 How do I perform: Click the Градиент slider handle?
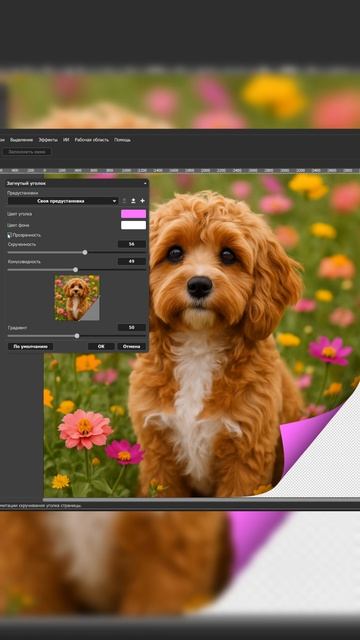coord(77,336)
